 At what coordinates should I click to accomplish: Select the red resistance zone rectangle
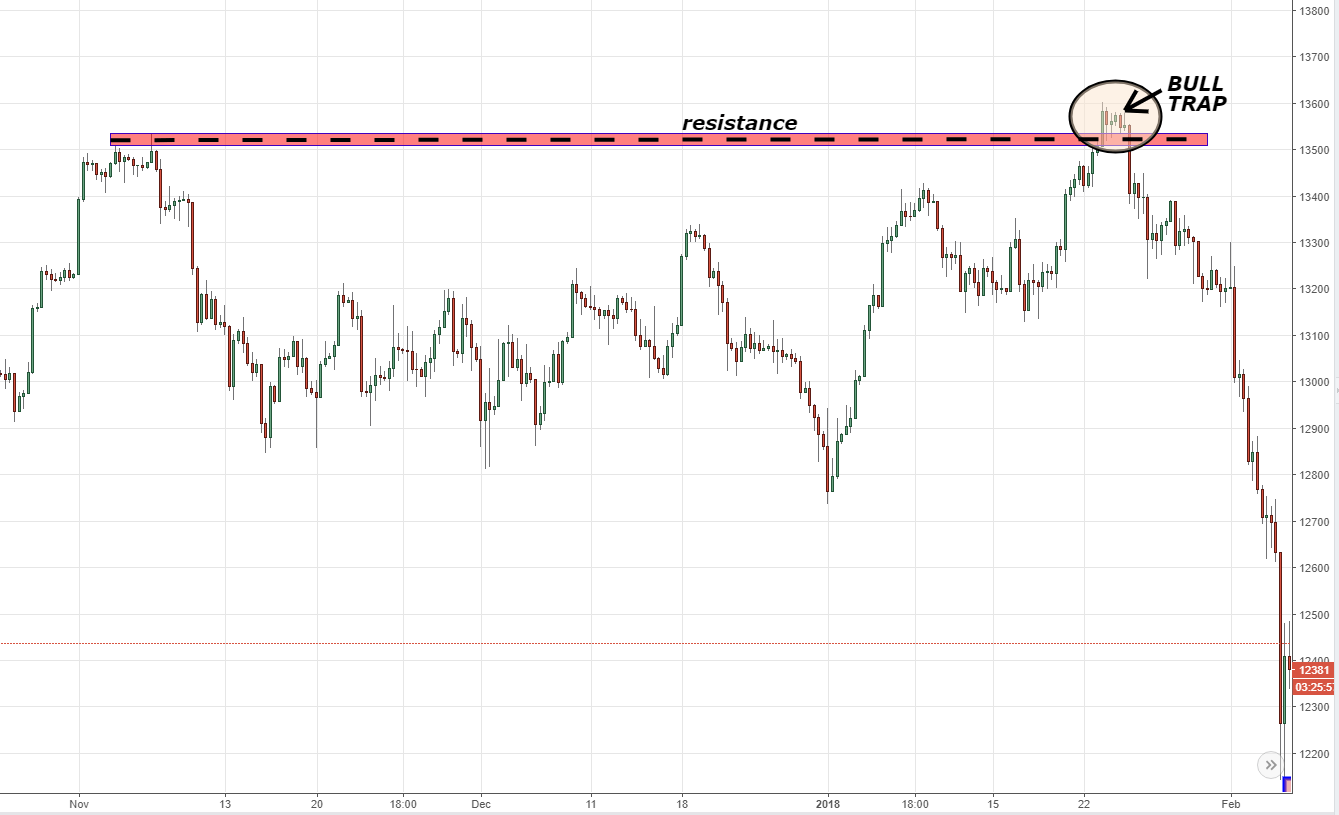coord(658,140)
